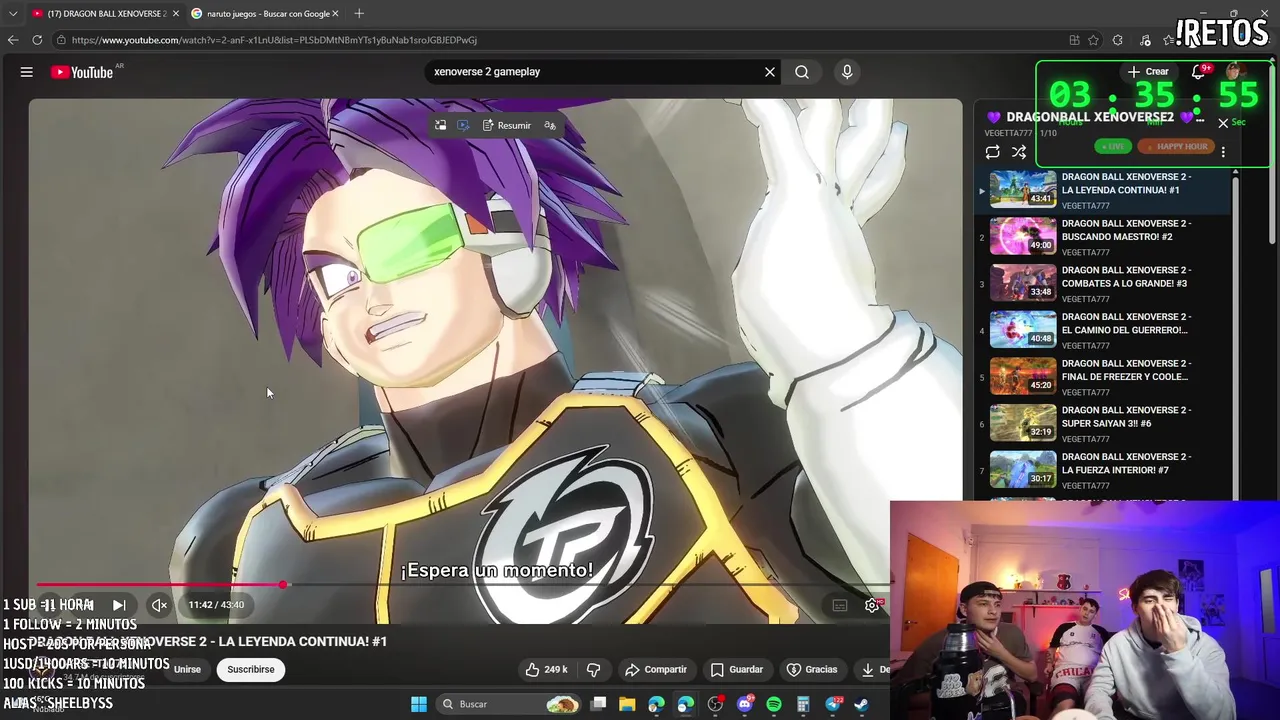Open Task View on taskbar
The width and height of the screenshot is (1280, 720).
coord(598,704)
